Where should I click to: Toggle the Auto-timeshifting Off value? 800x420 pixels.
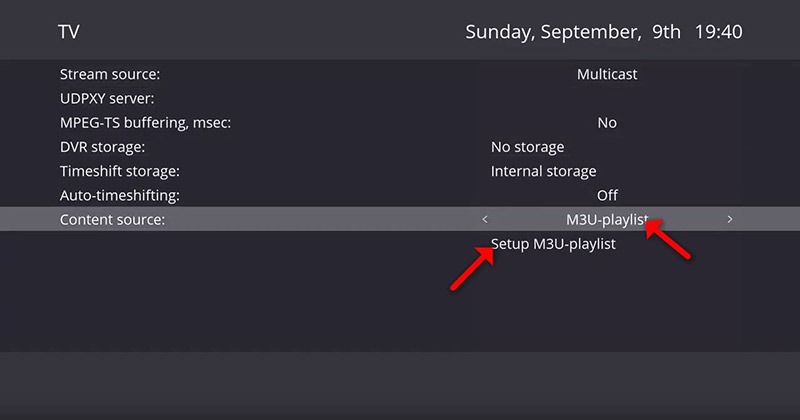pos(607,195)
